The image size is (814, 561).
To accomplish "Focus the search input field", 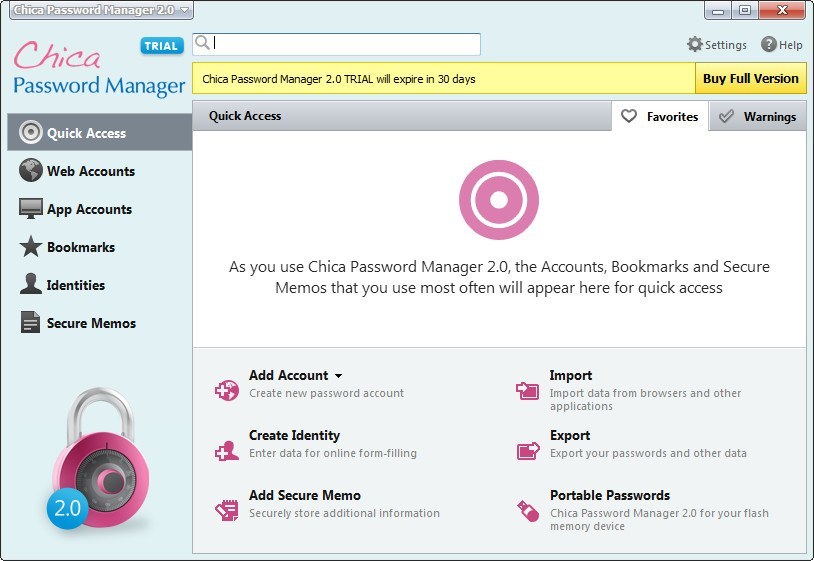I will tap(336, 44).
